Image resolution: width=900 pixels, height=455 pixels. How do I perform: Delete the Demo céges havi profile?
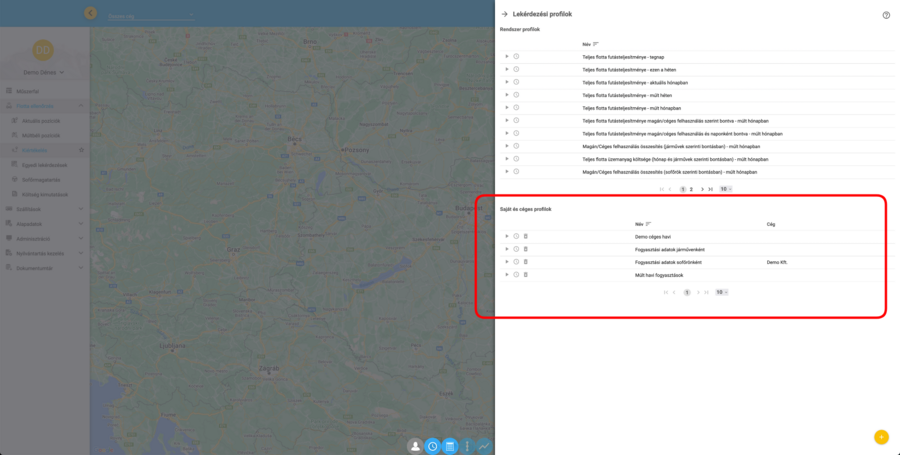pyautogui.click(x=526, y=236)
